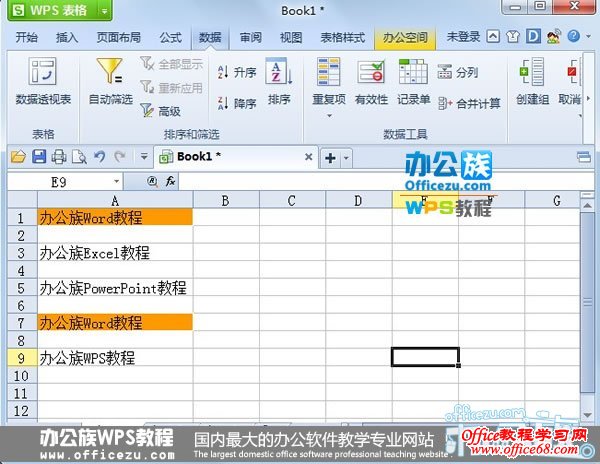Click the new document tab plus button
The height and width of the screenshot is (464, 600).
tap(330, 158)
